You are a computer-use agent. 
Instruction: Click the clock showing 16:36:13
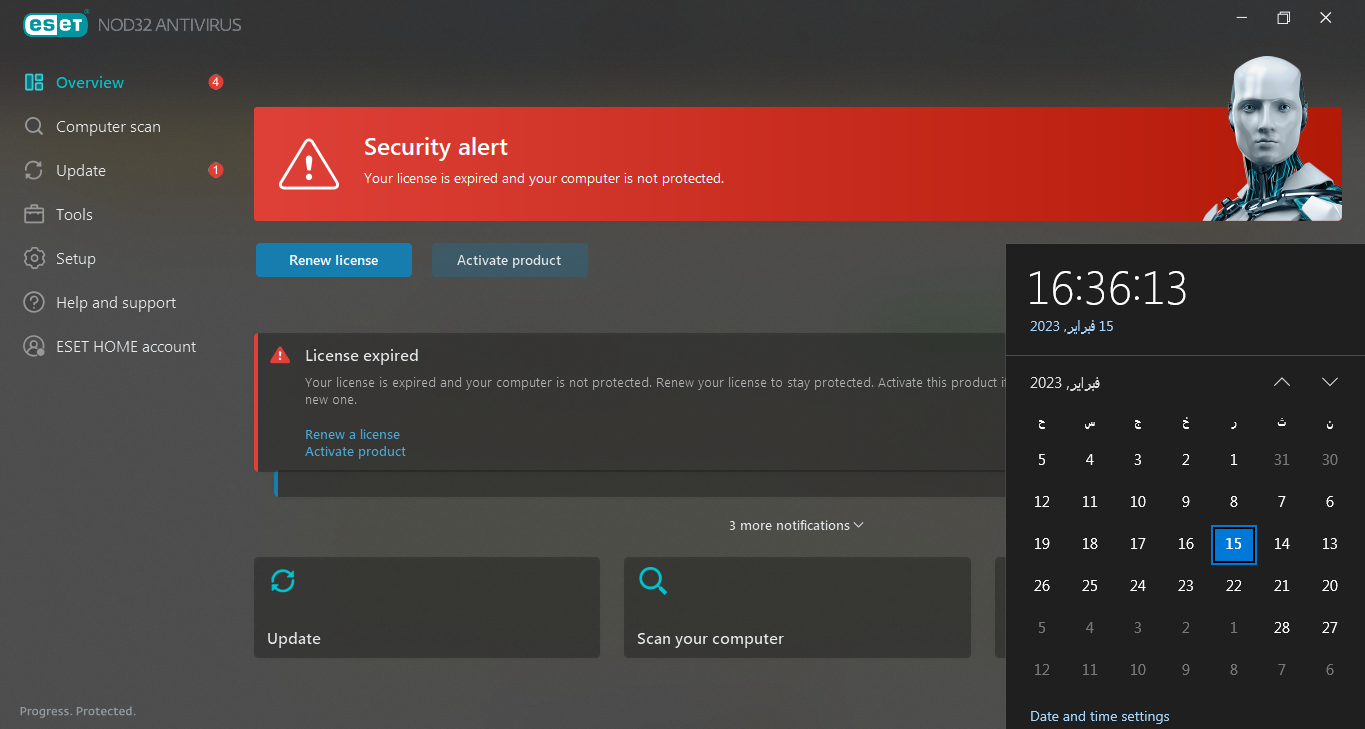[1108, 288]
